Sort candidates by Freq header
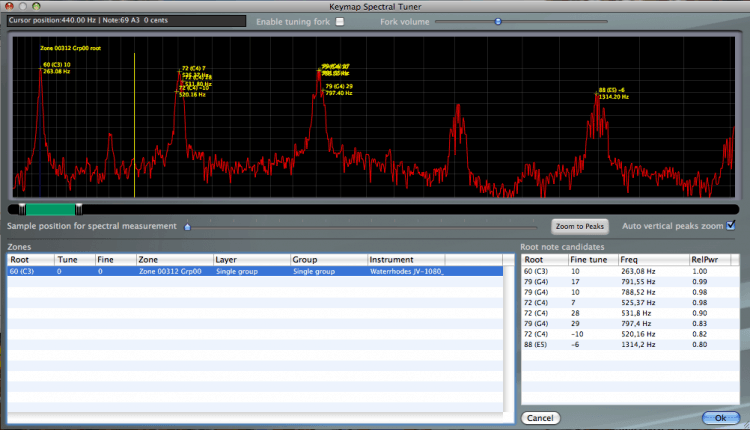The height and width of the screenshot is (430, 750). point(653,260)
